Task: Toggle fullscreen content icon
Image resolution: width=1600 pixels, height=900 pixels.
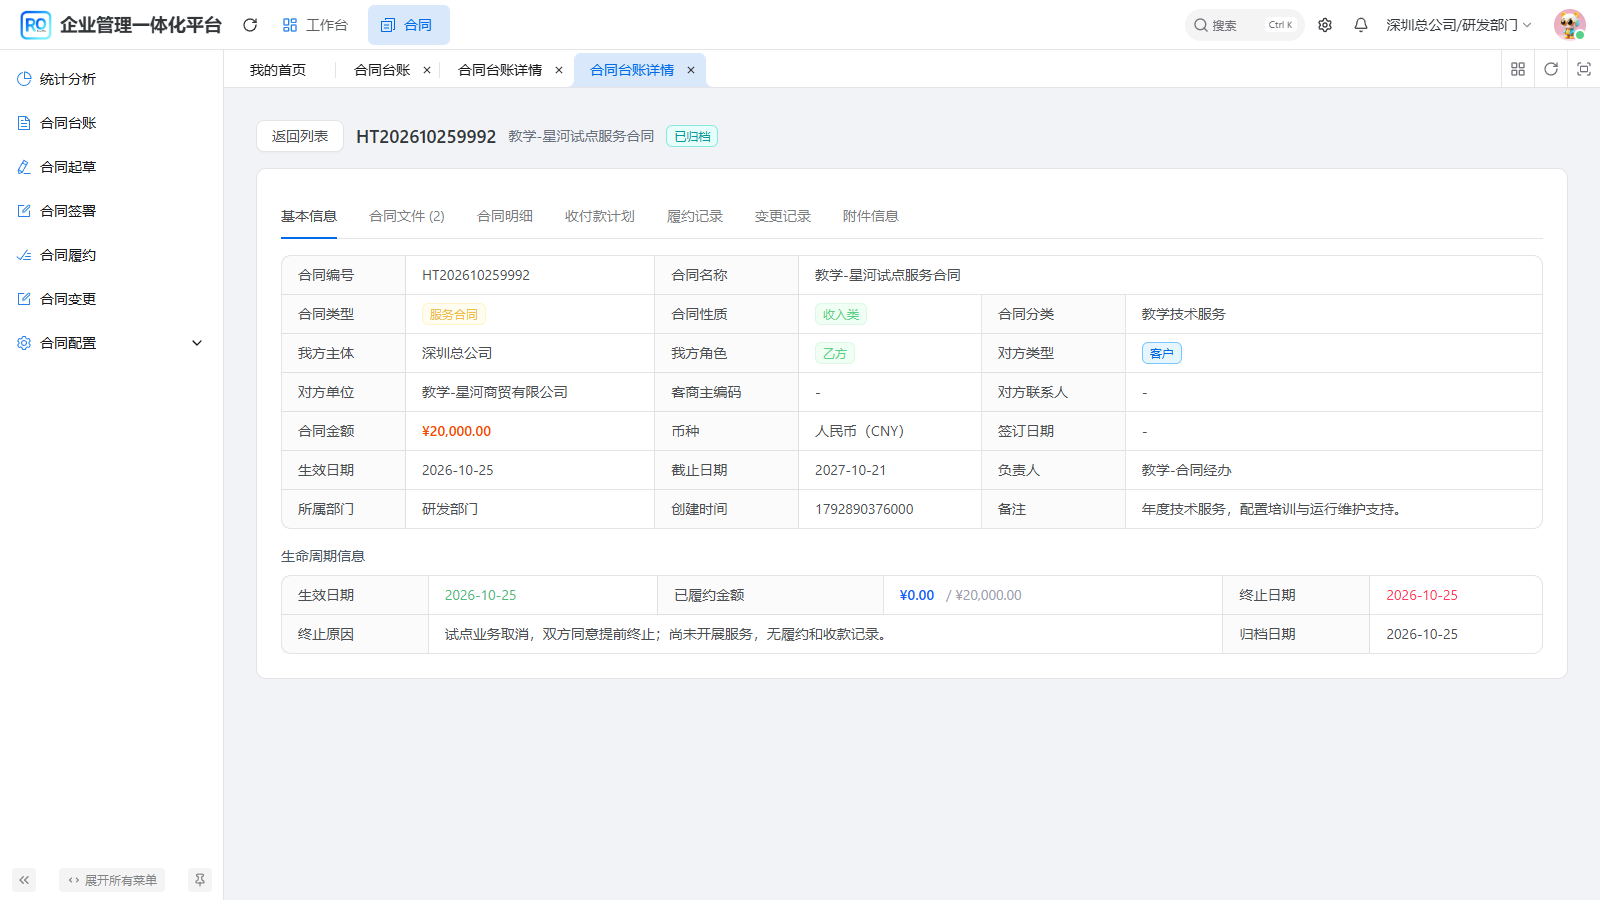Action: coord(1584,69)
